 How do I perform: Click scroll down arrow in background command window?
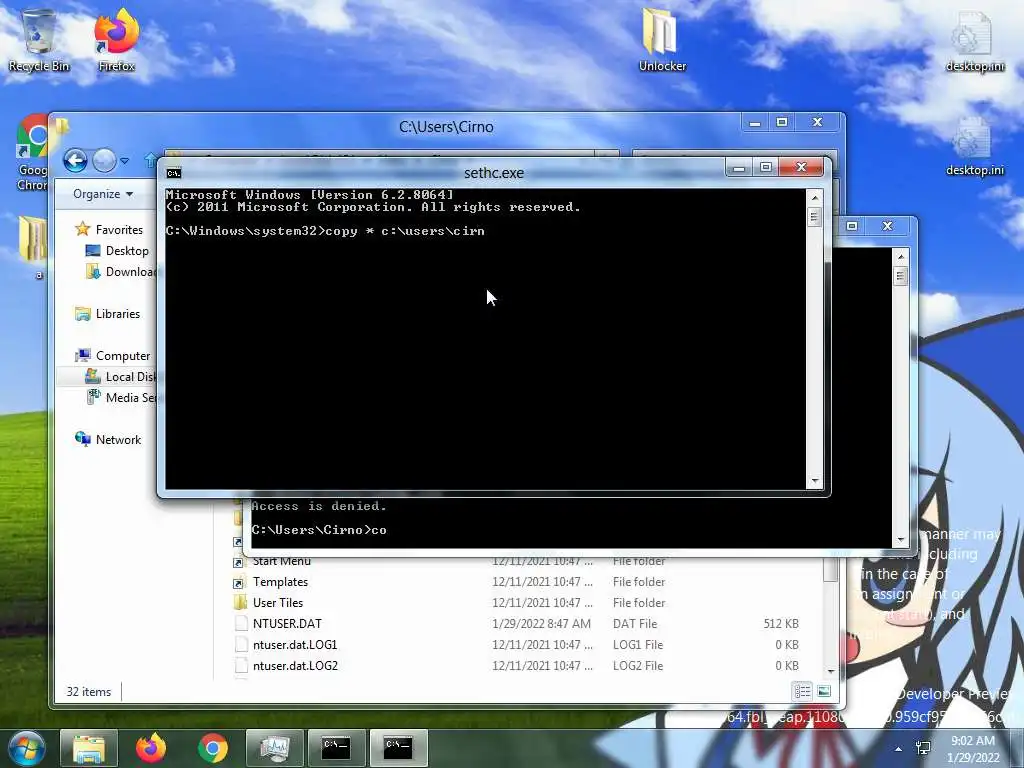[901, 539]
